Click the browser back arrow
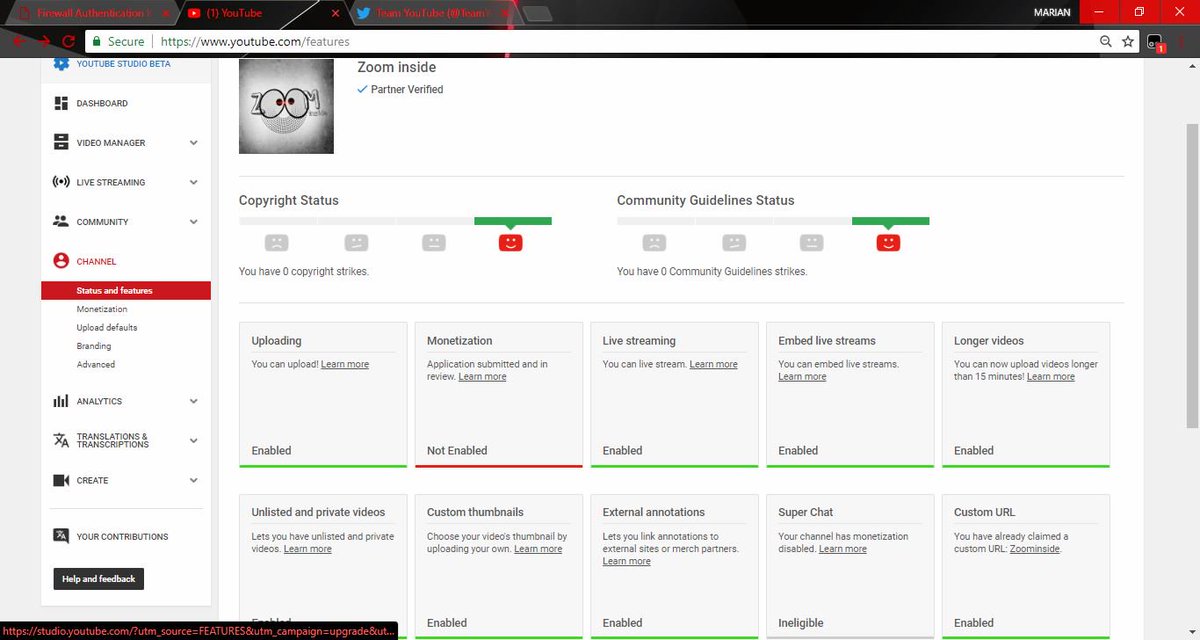The width and height of the screenshot is (1200, 640). click(18, 42)
